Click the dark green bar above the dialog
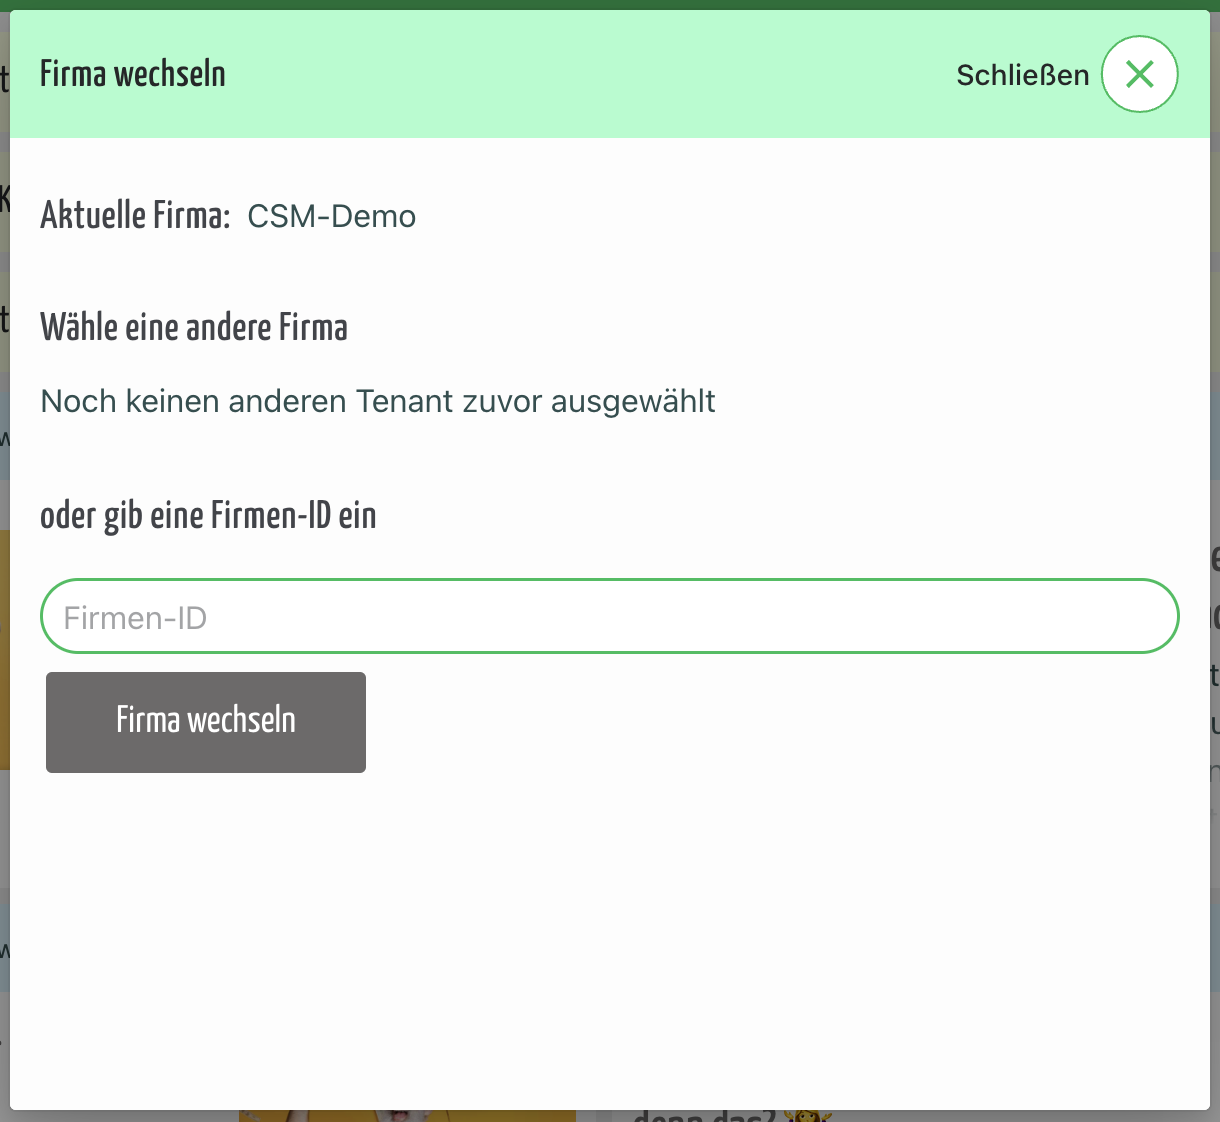1220x1122 pixels. (x=610, y=5)
